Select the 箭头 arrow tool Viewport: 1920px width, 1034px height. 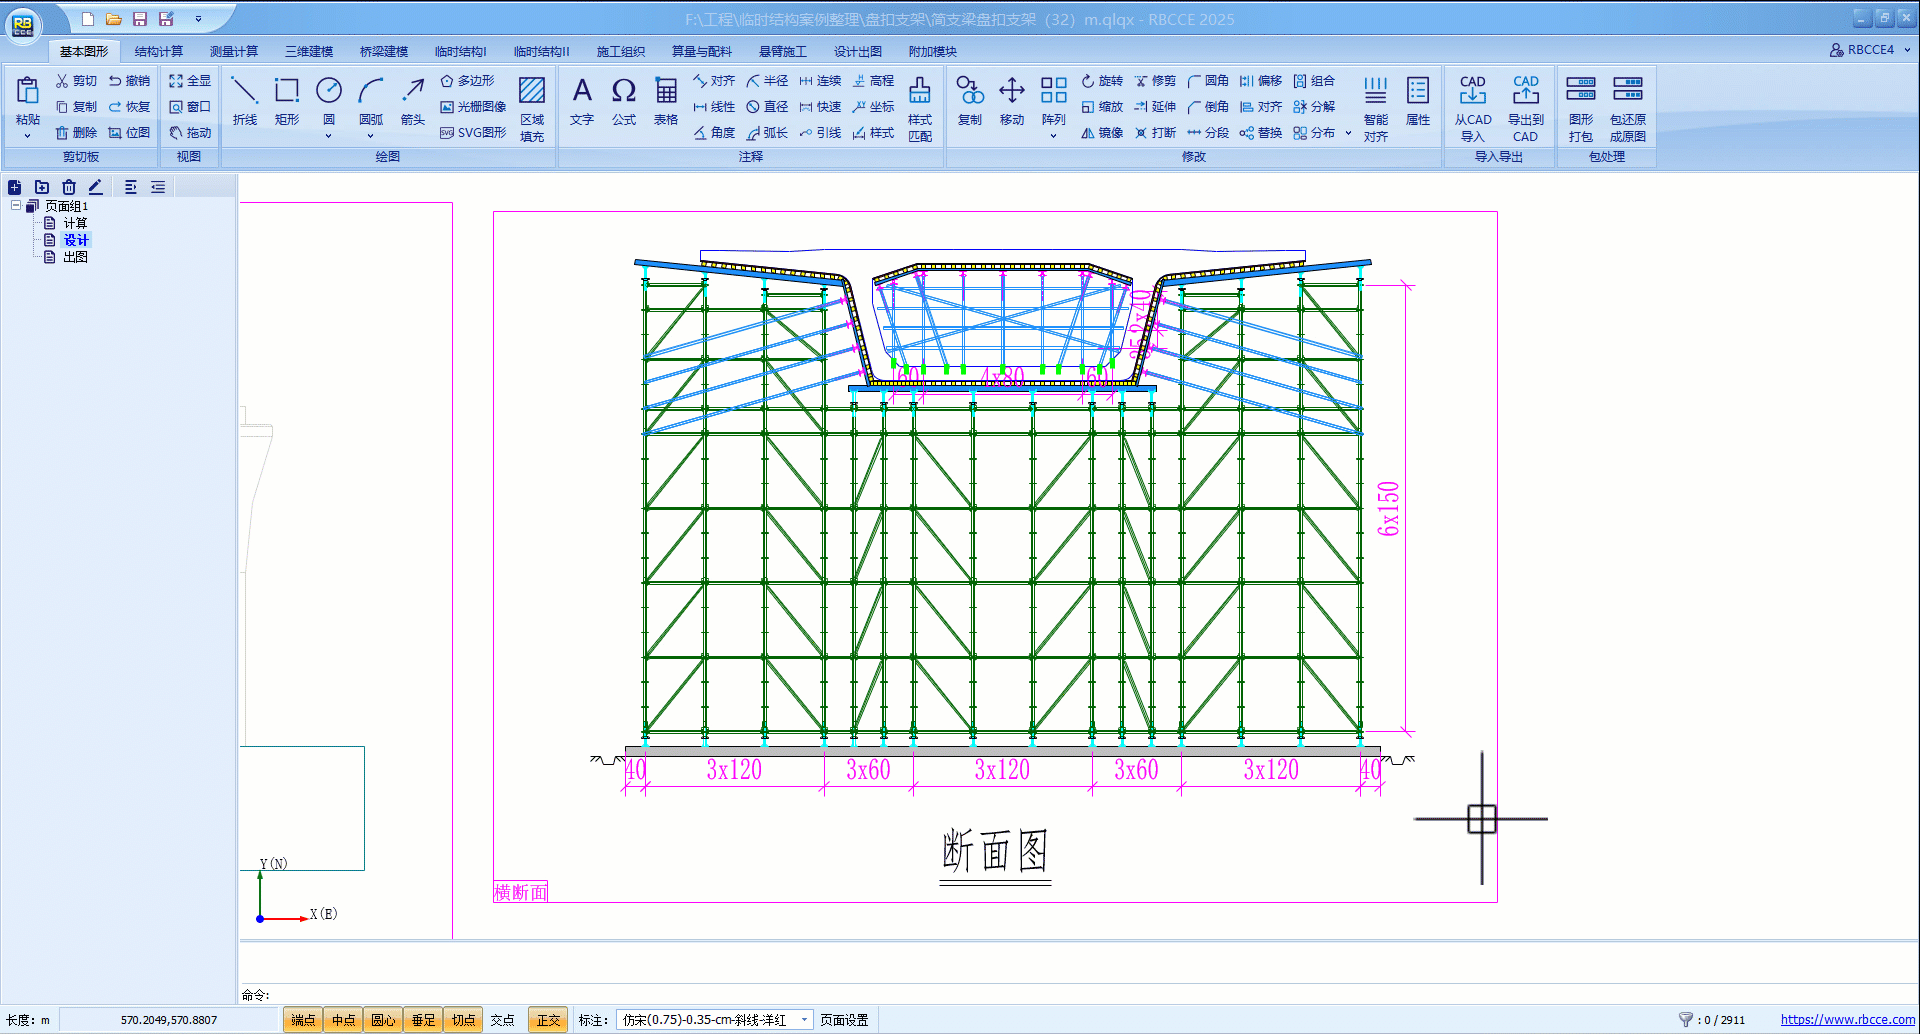(413, 101)
